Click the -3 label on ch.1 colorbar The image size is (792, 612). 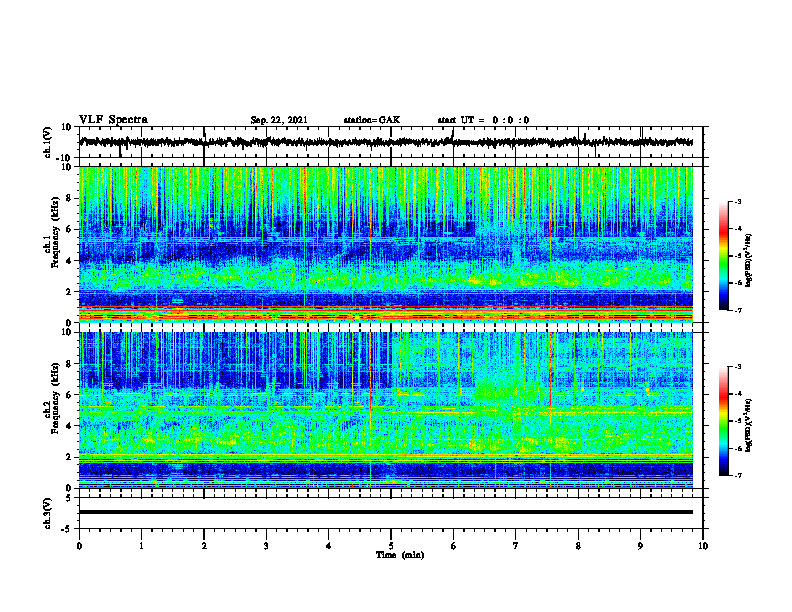(737, 201)
